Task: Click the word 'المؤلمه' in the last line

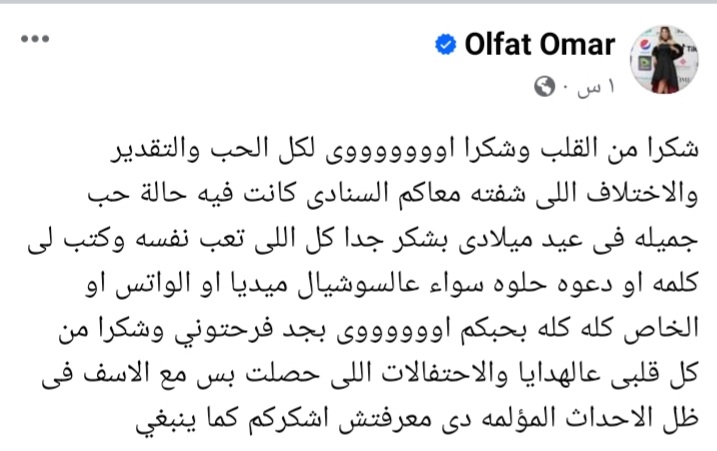Action: (502, 419)
